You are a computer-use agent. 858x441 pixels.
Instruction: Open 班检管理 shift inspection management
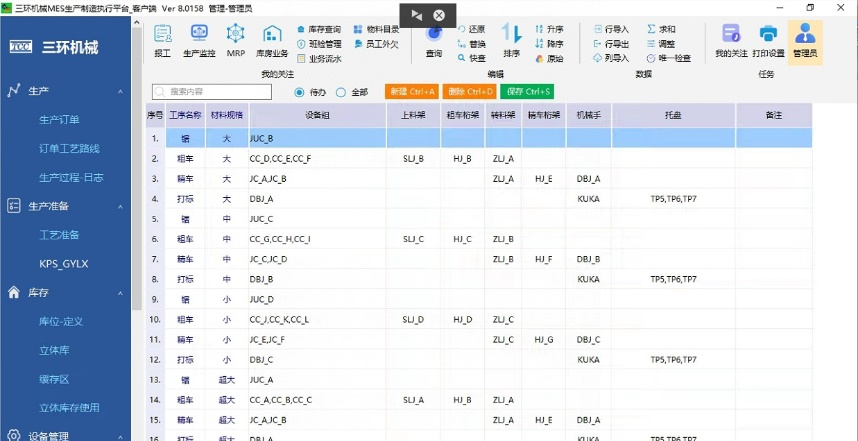coord(320,44)
